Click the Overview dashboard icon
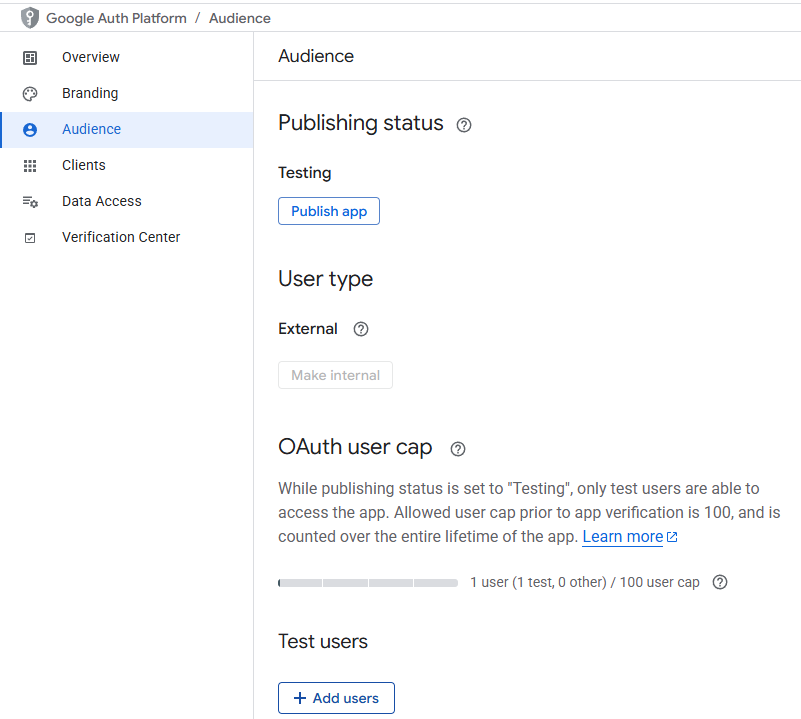 30,58
